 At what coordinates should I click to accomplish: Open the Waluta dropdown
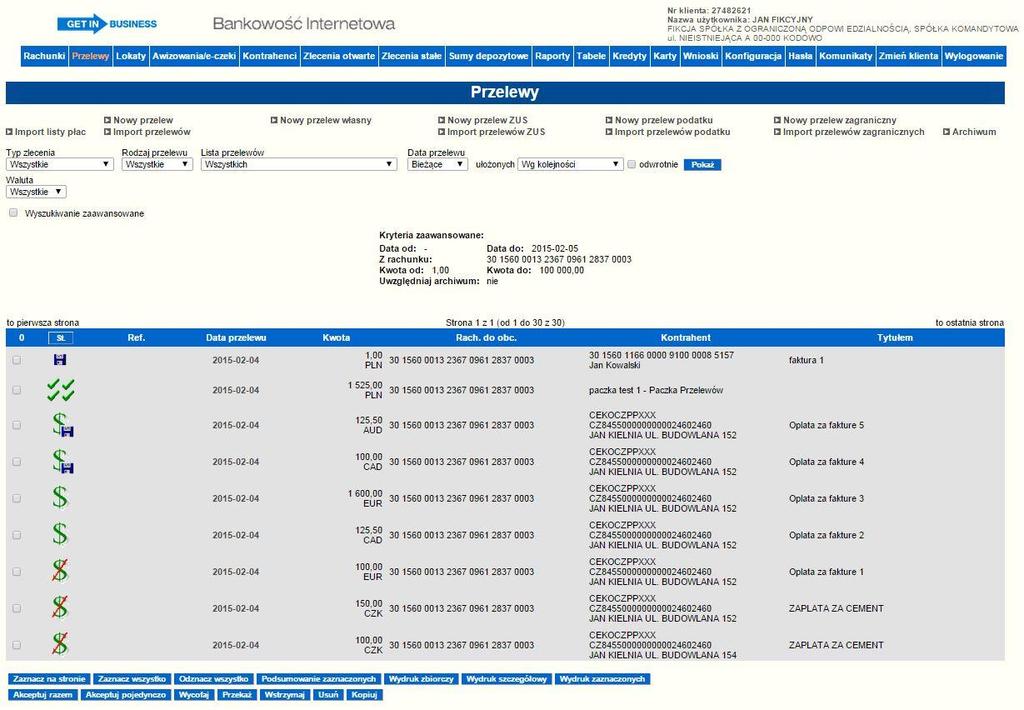coord(36,192)
